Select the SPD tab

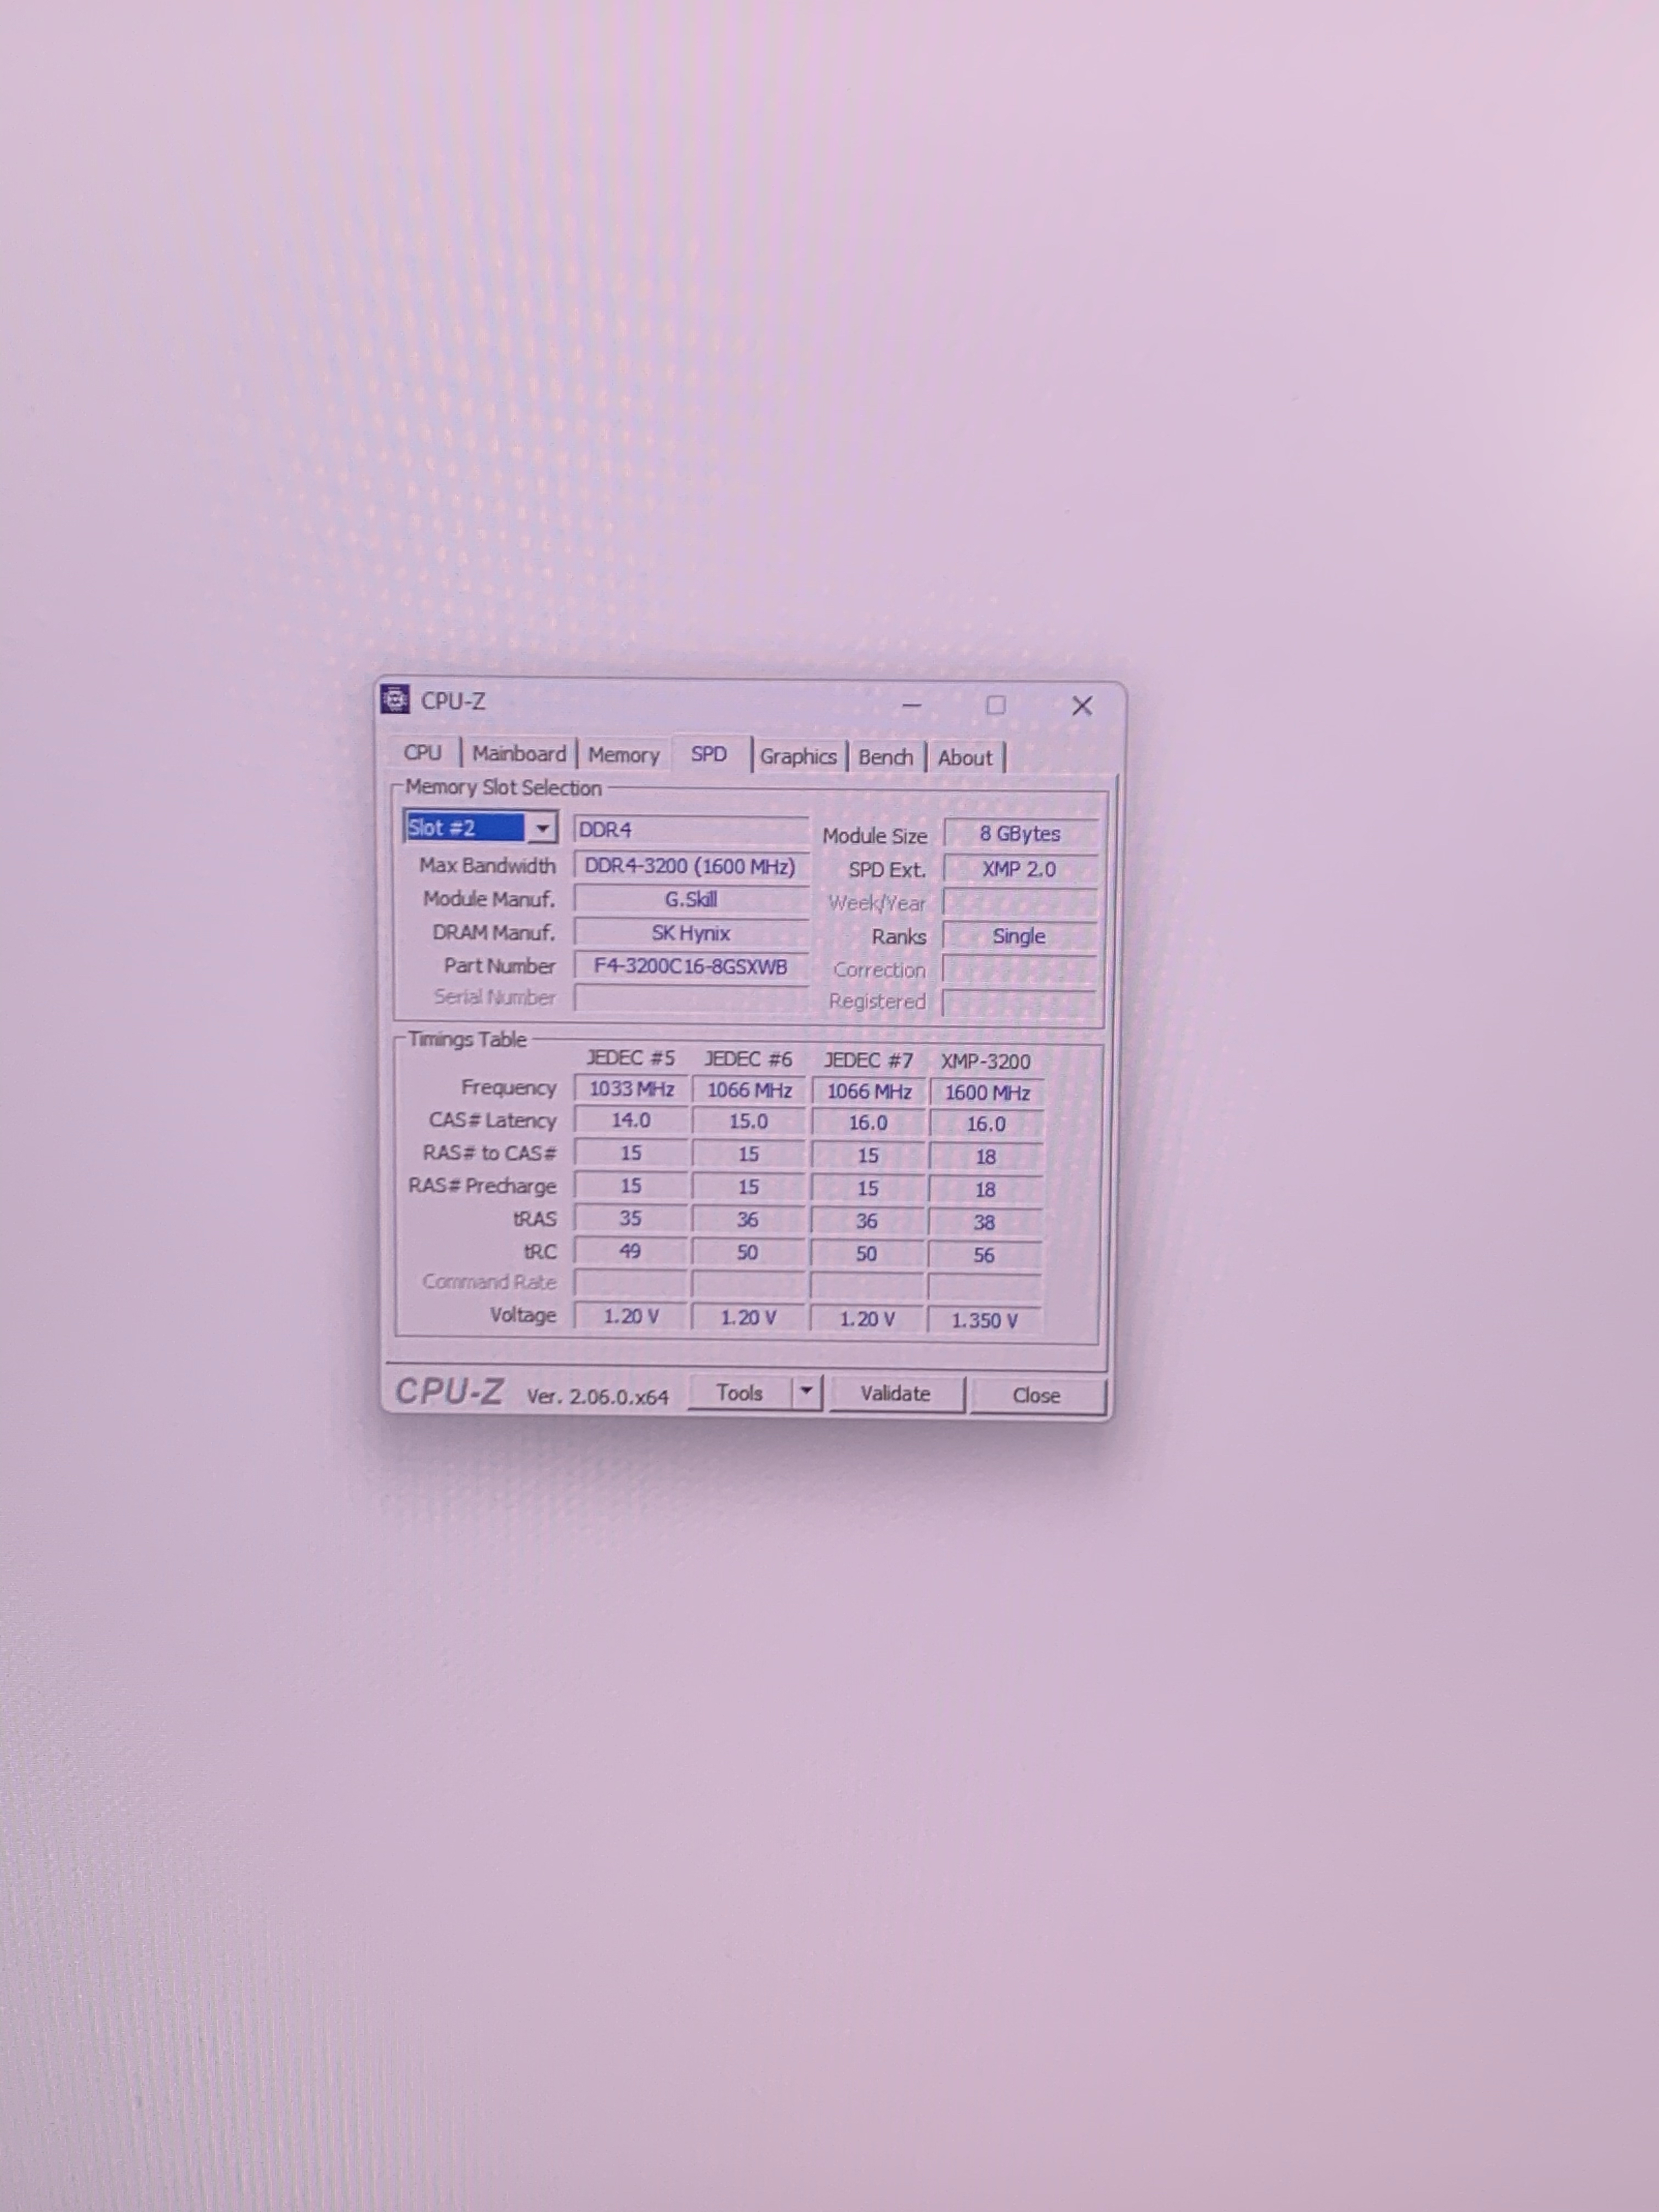[709, 754]
